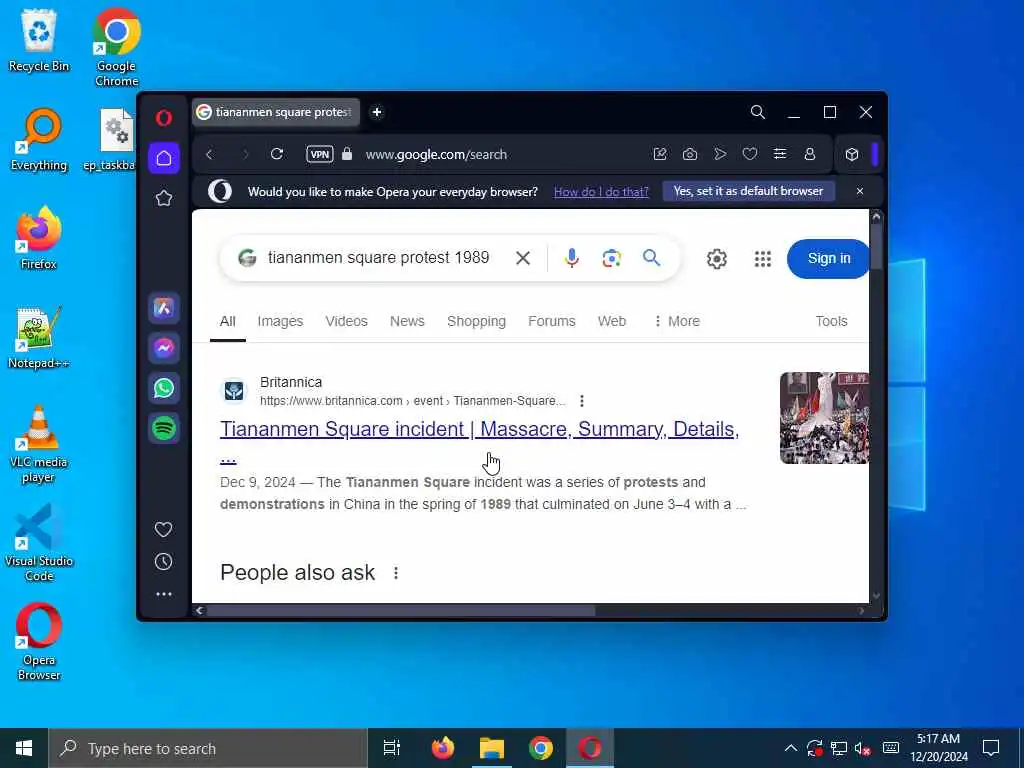This screenshot has height=768, width=1024.
Task: Click the muted volume tray icon
Action: 862,748
